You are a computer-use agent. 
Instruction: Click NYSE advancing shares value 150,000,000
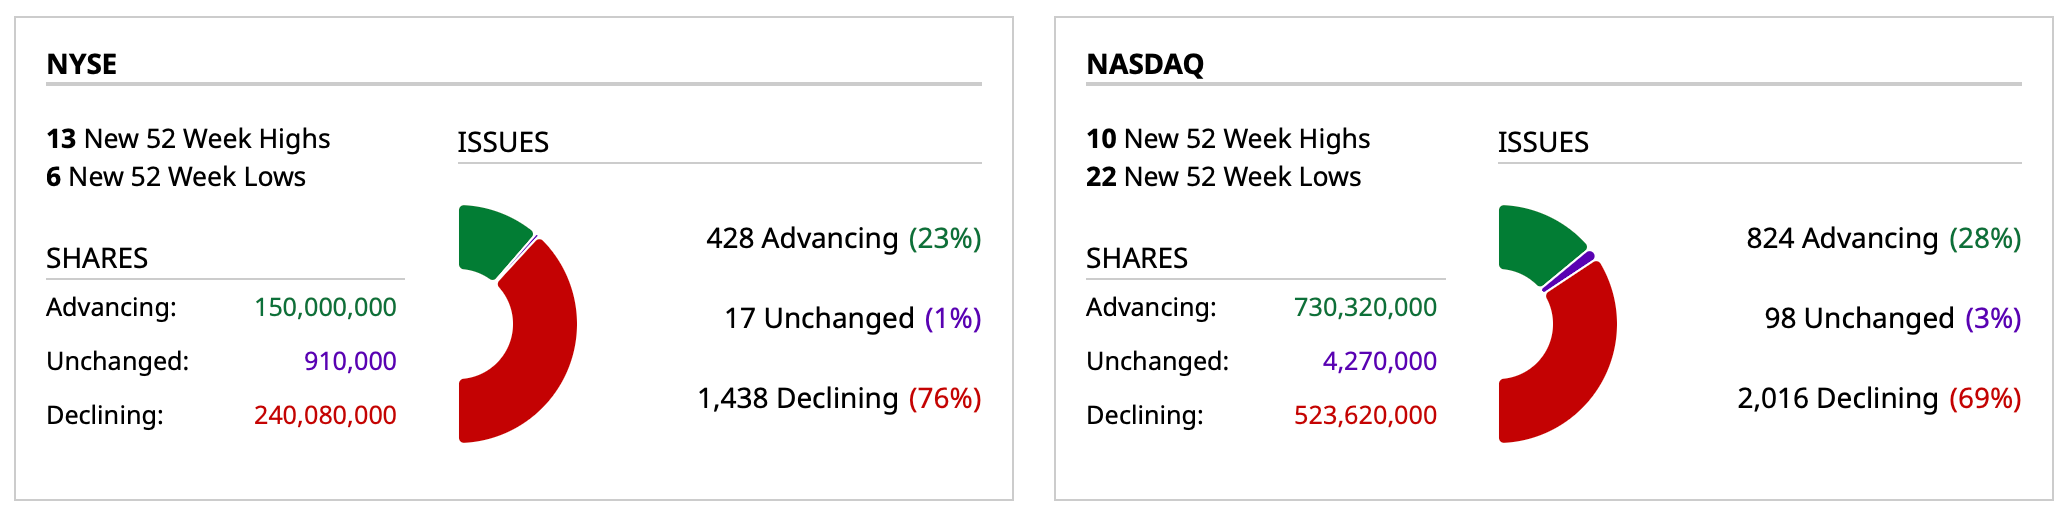point(325,307)
